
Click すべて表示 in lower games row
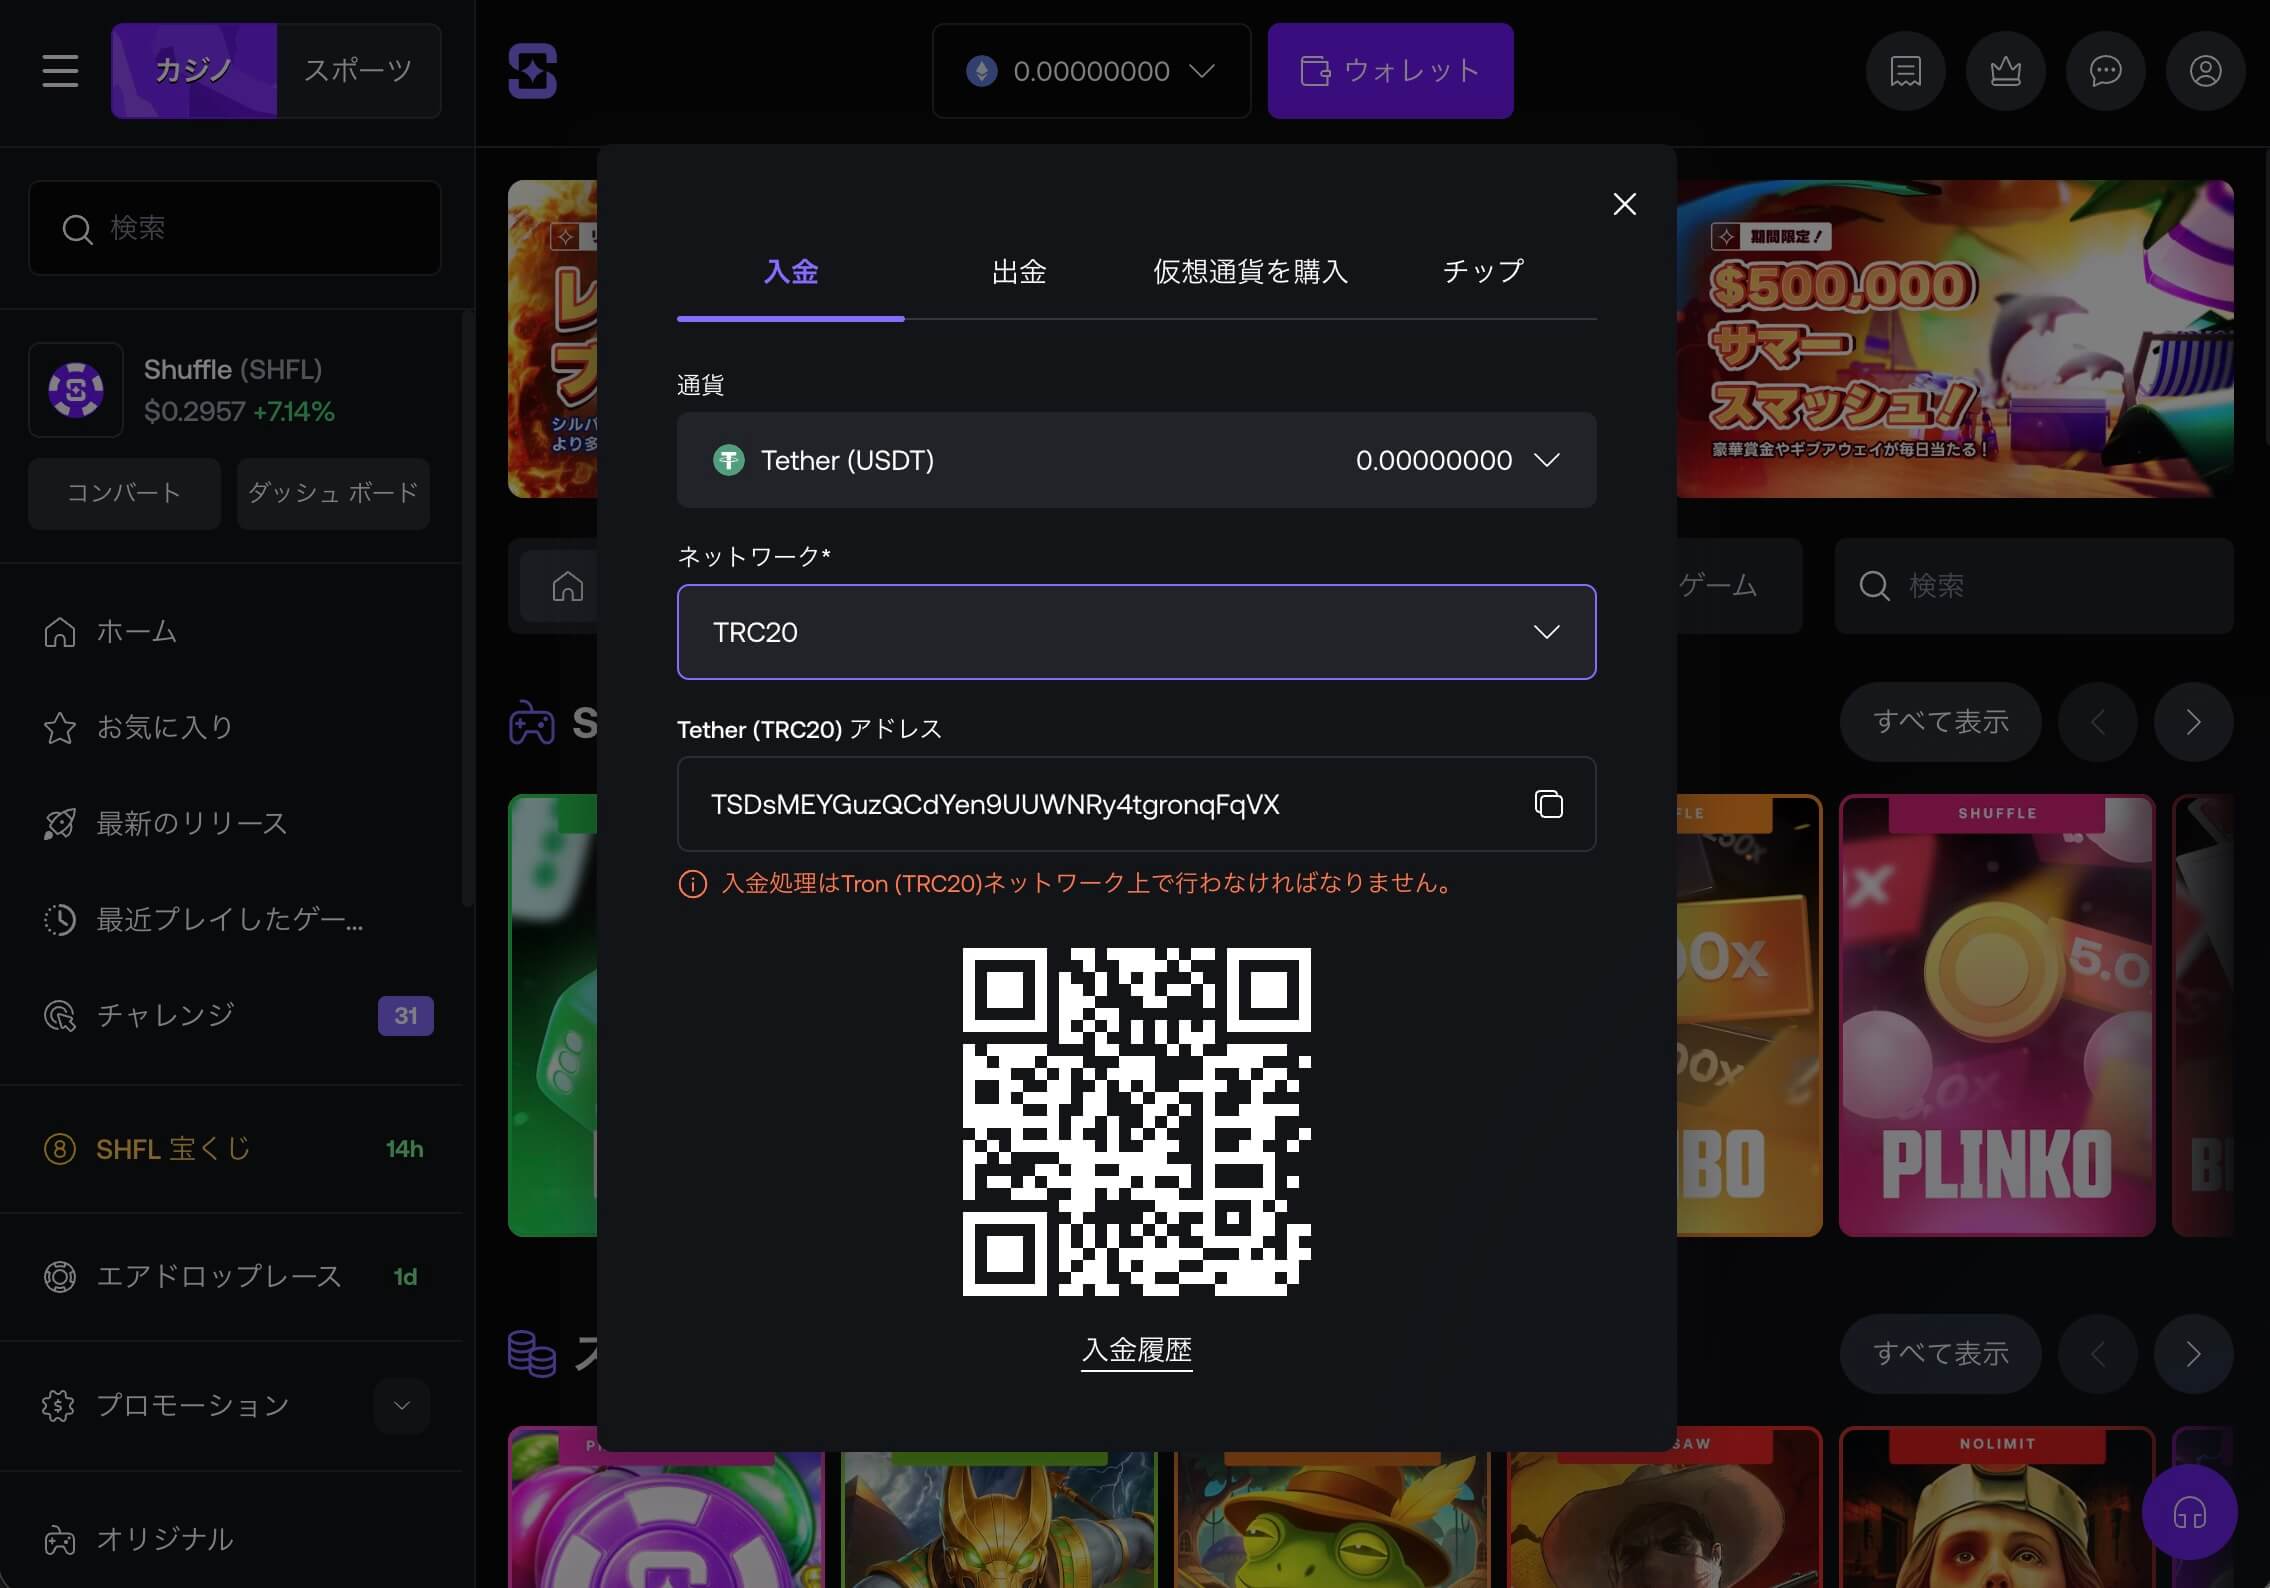[x=1940, y=1354]
